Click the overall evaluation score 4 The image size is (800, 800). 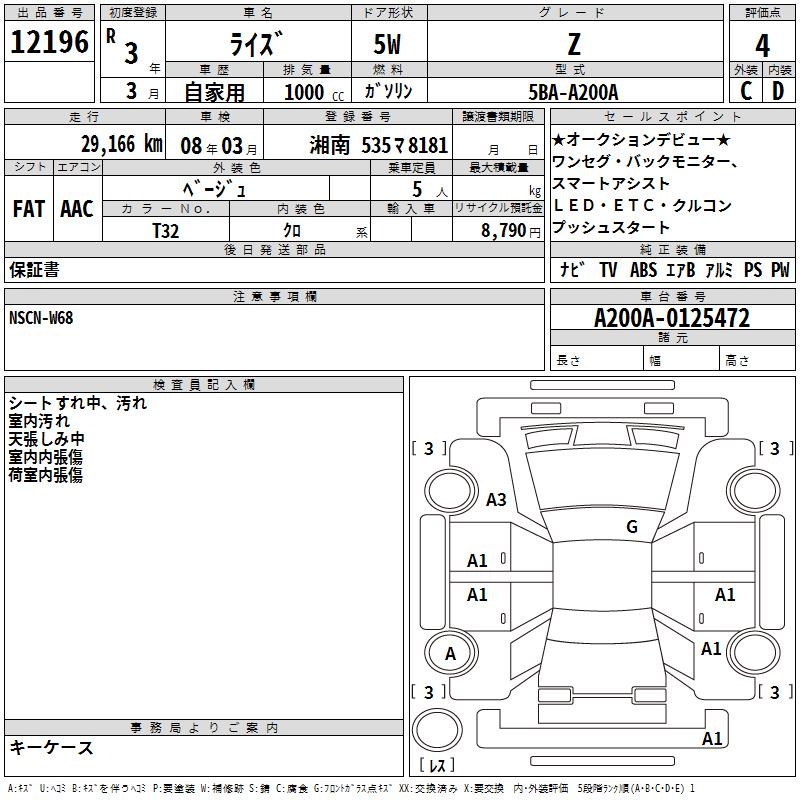[x=762, y=46]
